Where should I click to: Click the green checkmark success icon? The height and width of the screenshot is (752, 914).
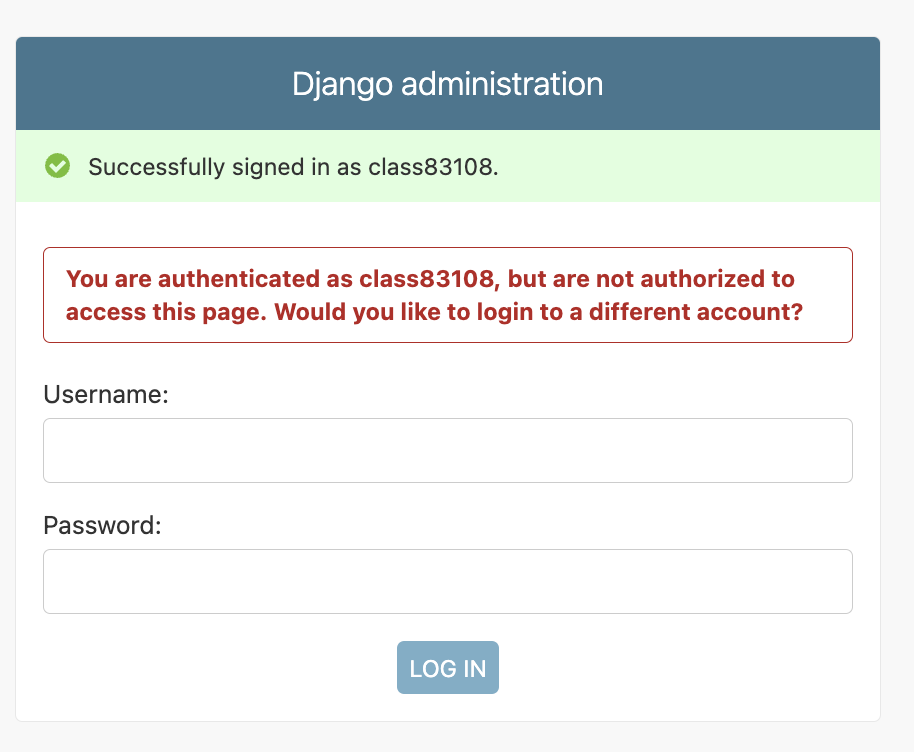coord(57,166)
